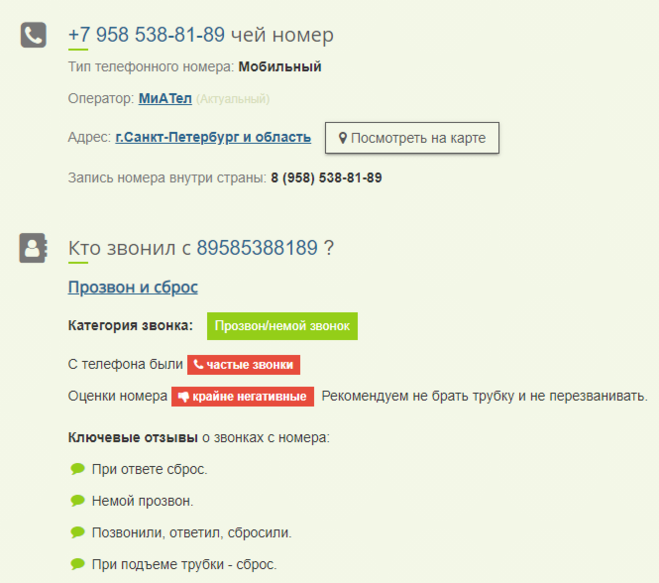Click the phone icon in frequent calls badge
This screenshot has height=583, width=659.
198,365
